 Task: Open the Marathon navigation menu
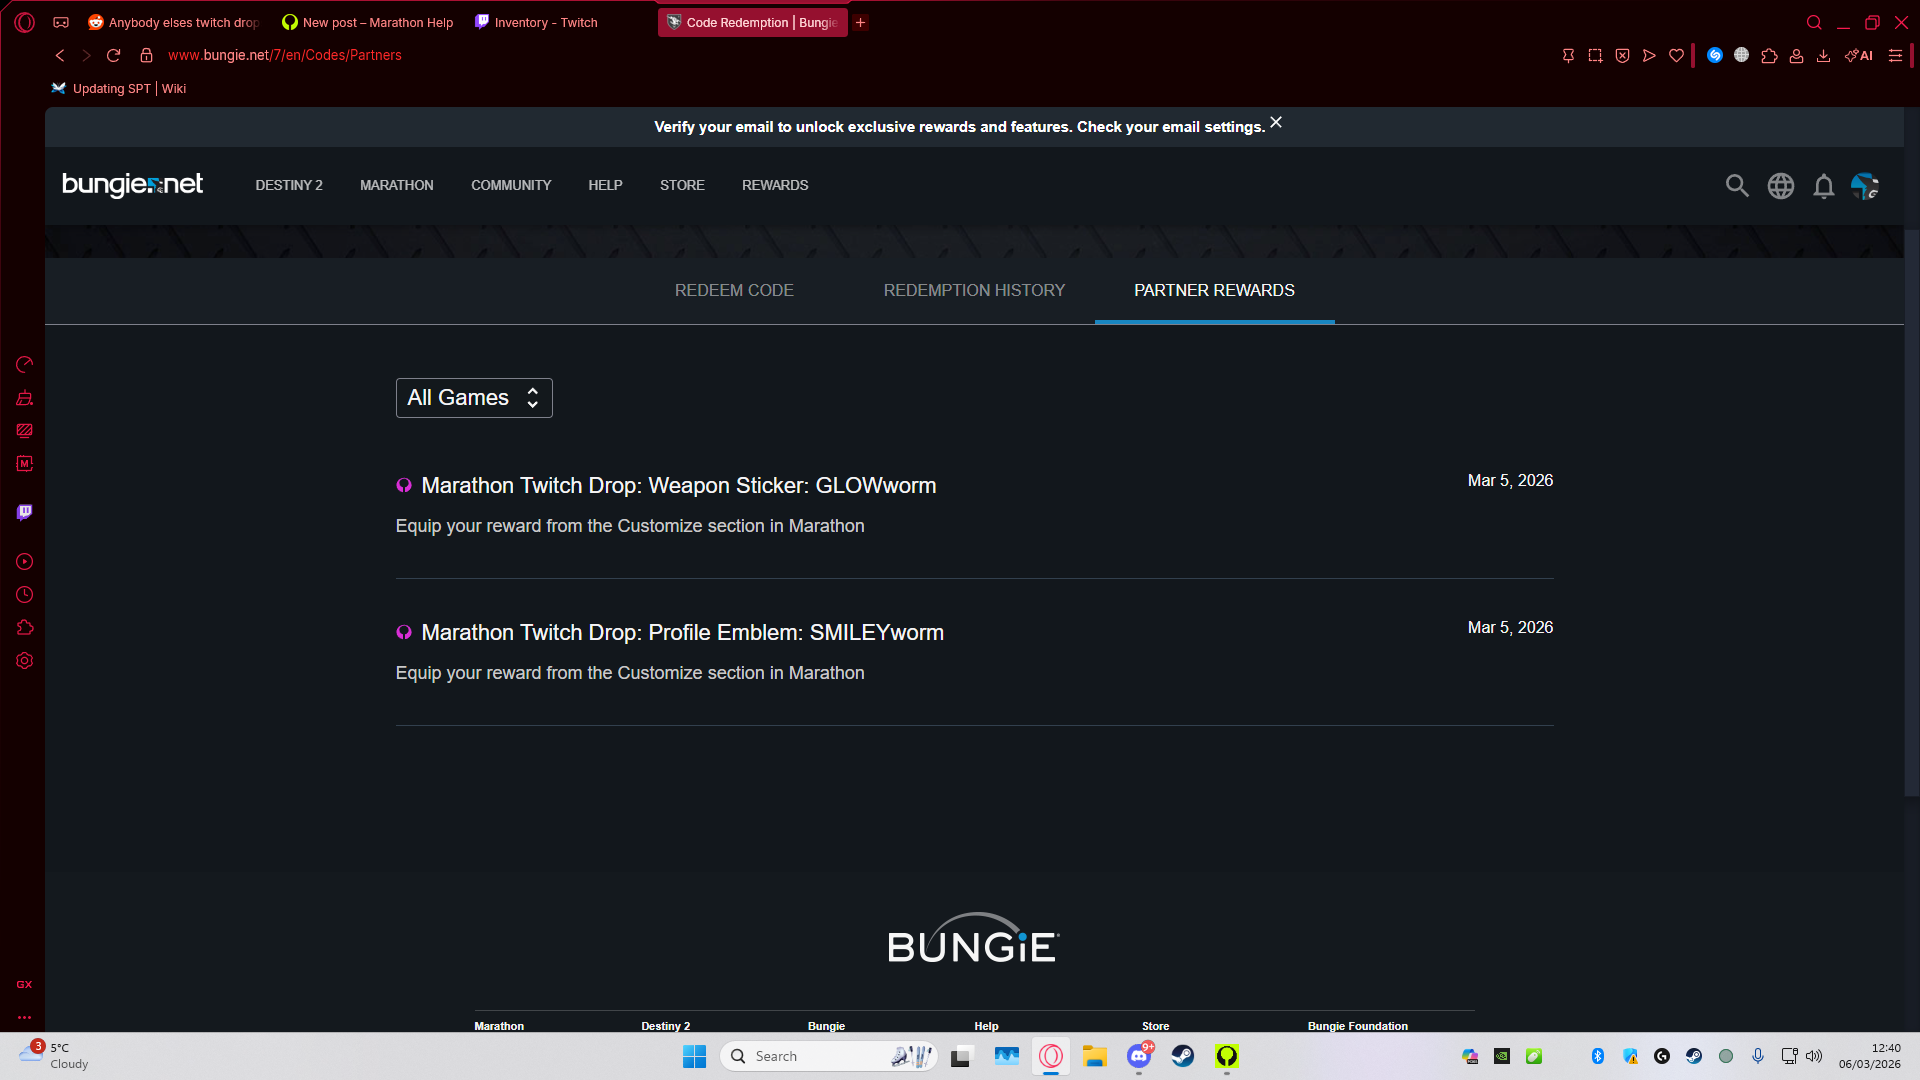click(397, 185)
